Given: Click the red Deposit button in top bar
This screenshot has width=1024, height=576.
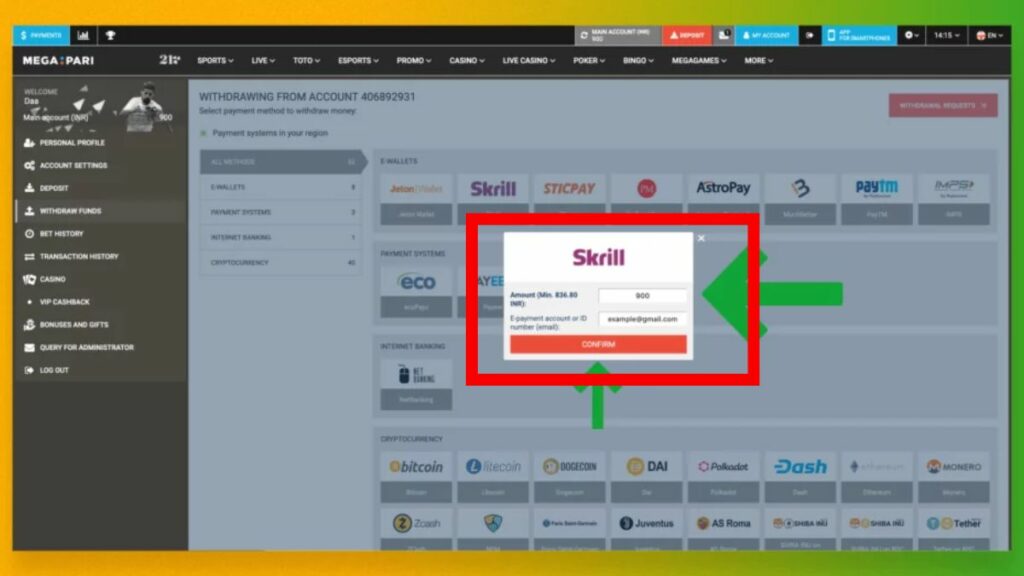Looking at the screenshot, I should tap(687, 35).
